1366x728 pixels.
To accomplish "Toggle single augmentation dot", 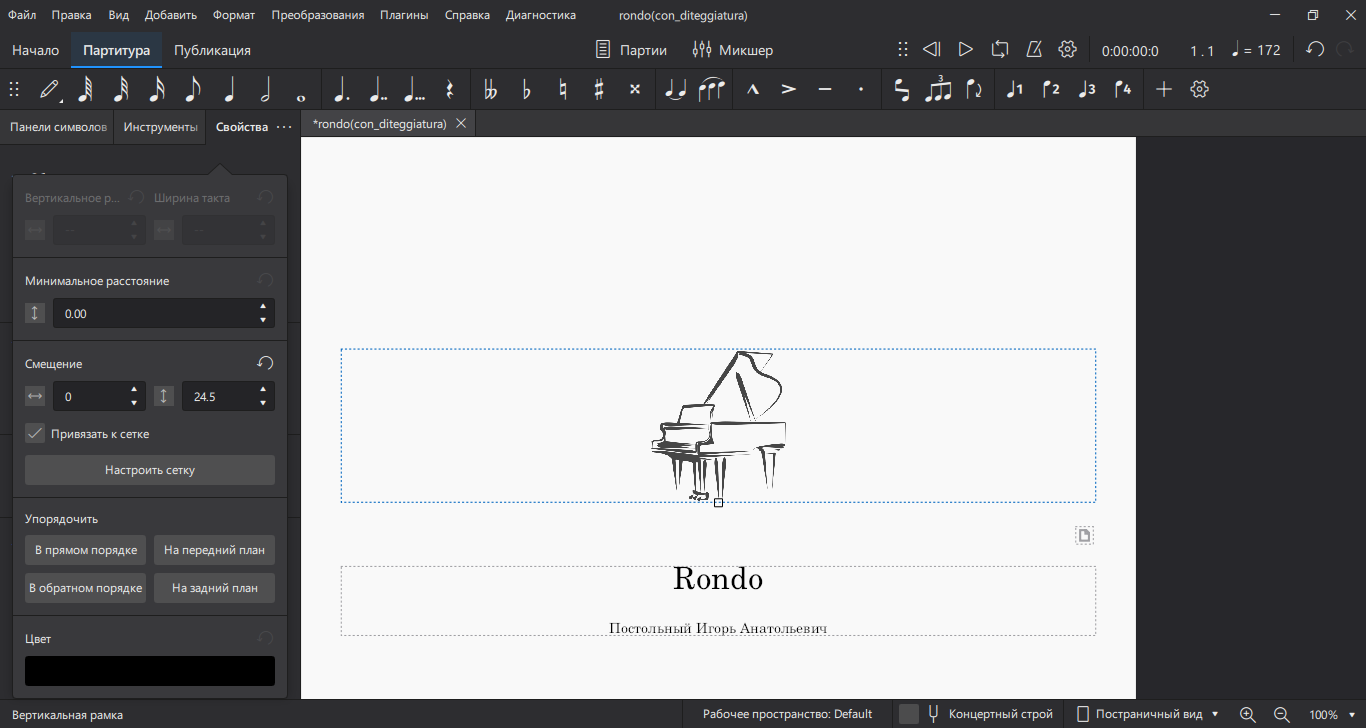I will point(341,89).
